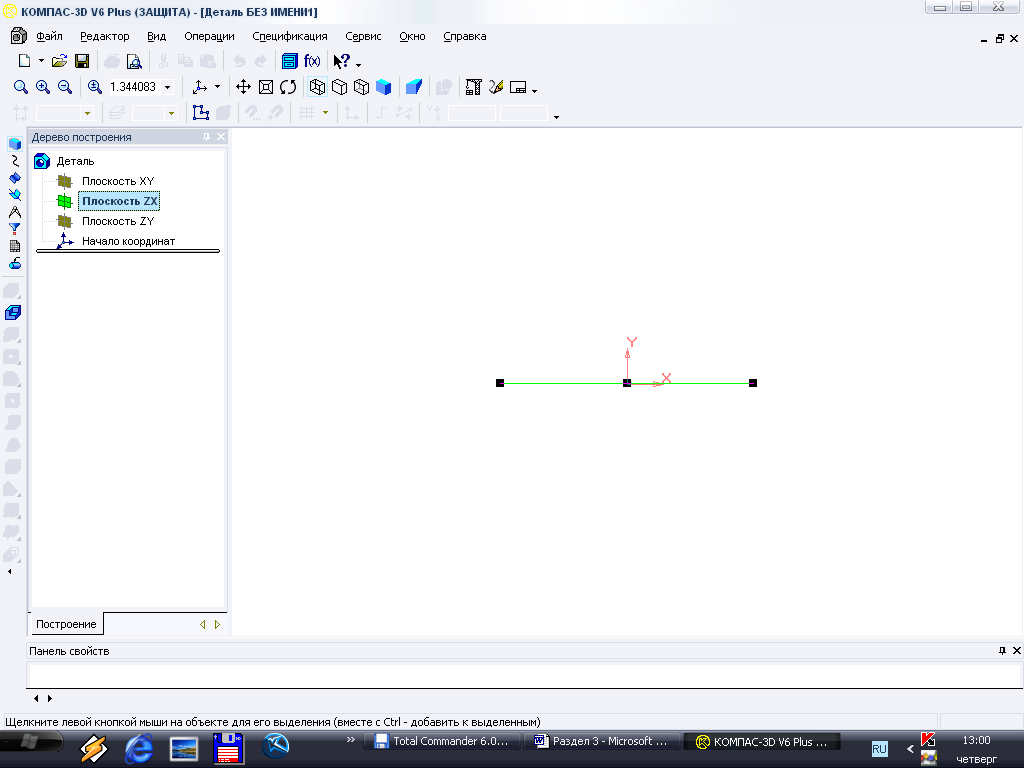The image size is (1024, 768).
Task: Open the spatial curves panel on compact toolbar
Action: pos(15,161)
